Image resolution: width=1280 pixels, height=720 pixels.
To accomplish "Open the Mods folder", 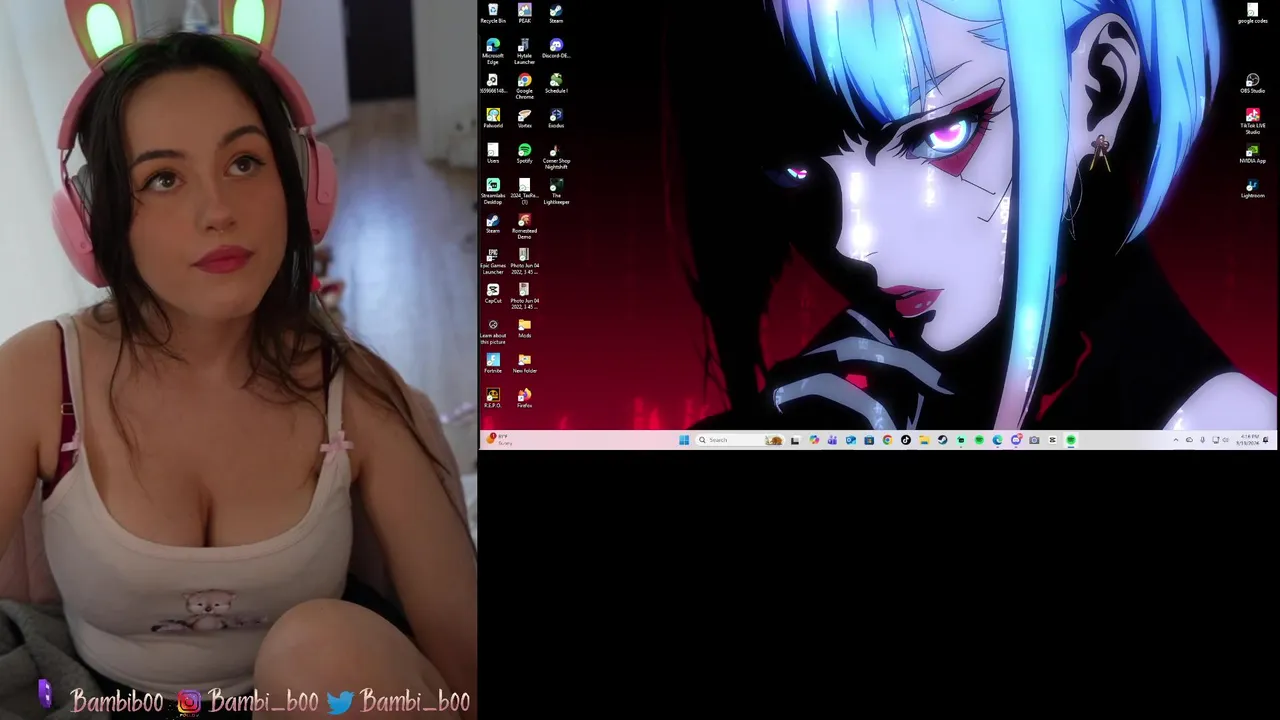I will point(524,328).
